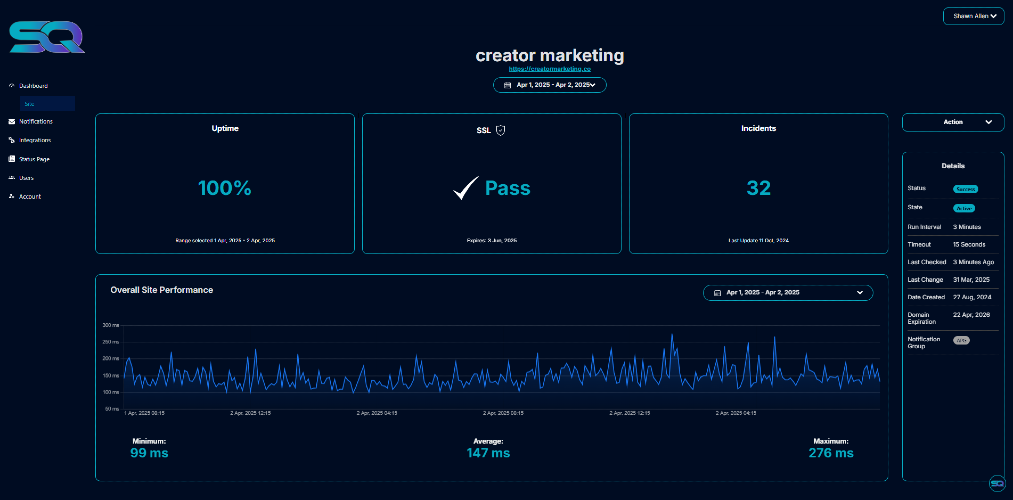This screenshot has height=500, width=1013.
Task: Open the Overall Site Performance date range dropdown
Action: click(x=788, y=293)
